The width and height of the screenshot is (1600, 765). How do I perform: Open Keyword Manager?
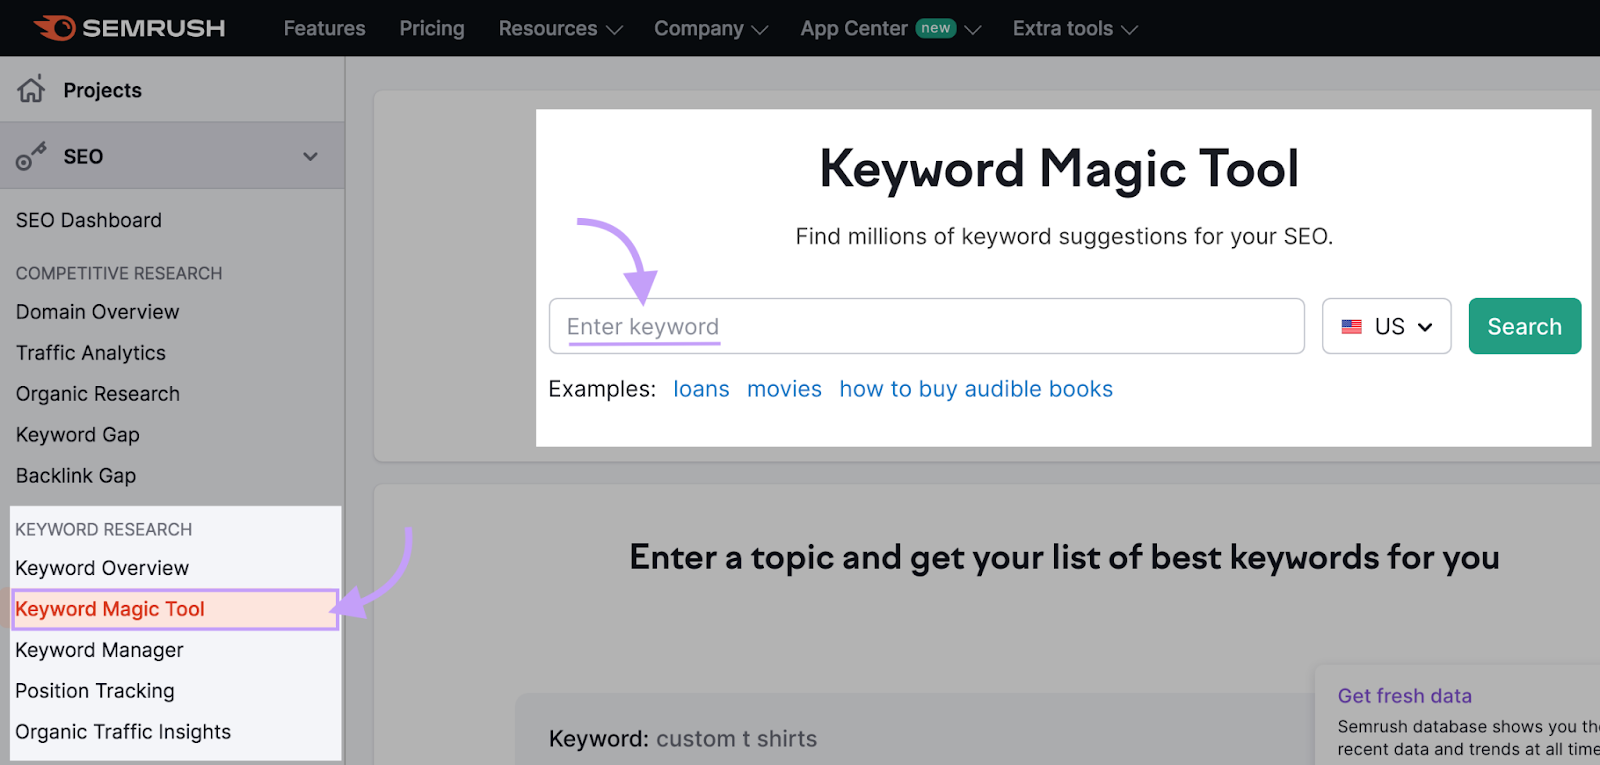point(100,650)
